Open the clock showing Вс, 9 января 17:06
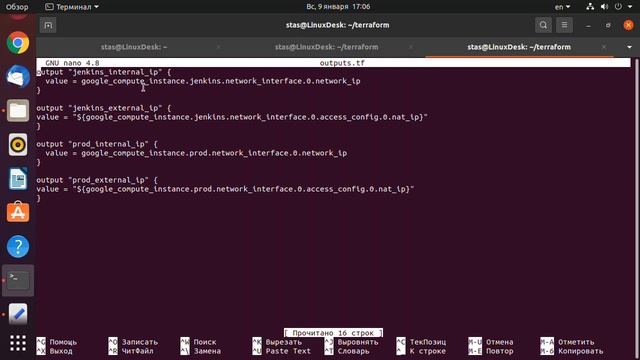Image resolution: width=640 pixels, height=360 pixels. point(338,7)
